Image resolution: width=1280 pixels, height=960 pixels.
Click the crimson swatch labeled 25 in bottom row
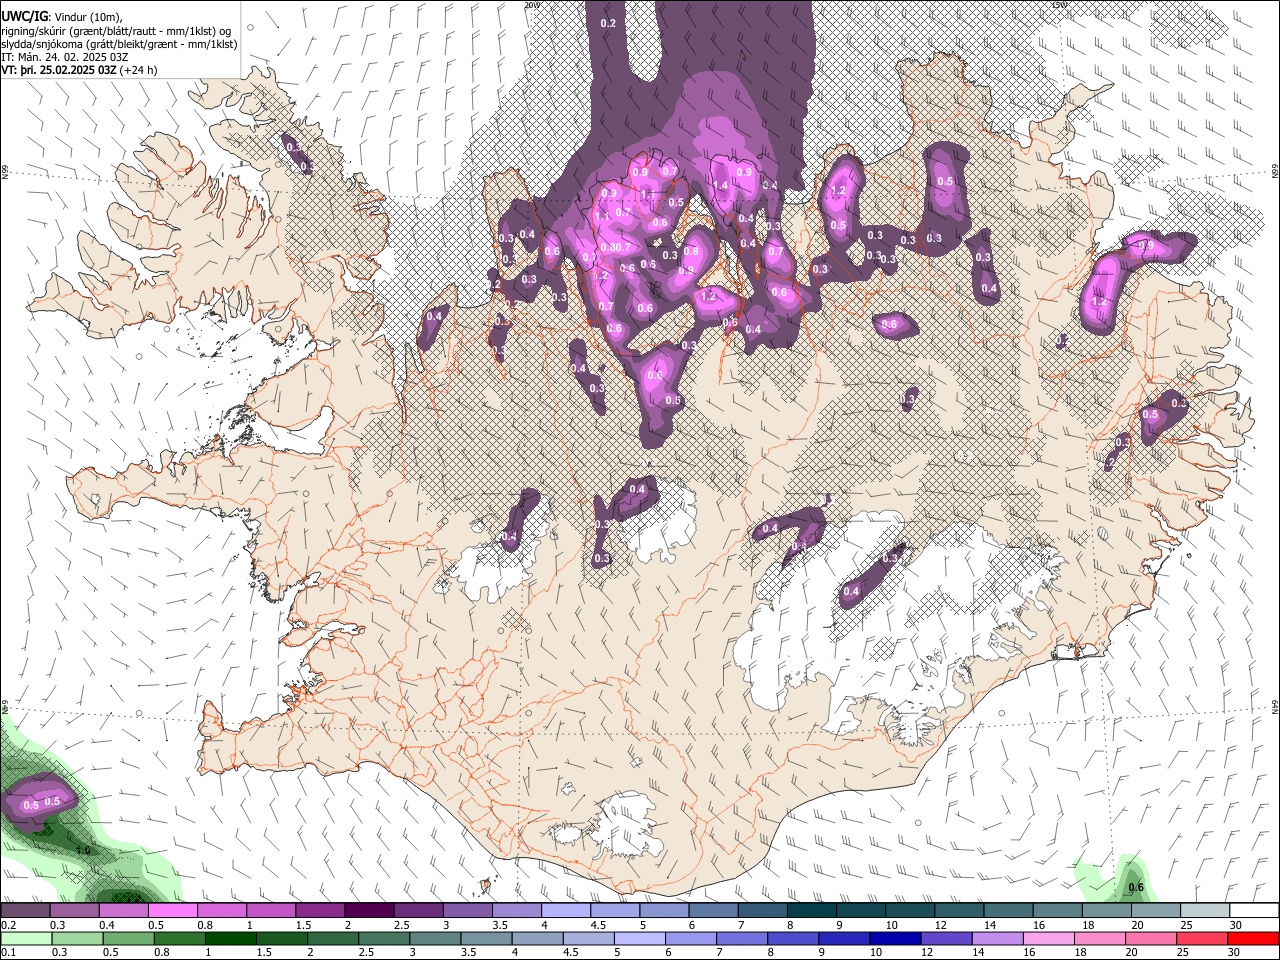(x=1202, y=938)
